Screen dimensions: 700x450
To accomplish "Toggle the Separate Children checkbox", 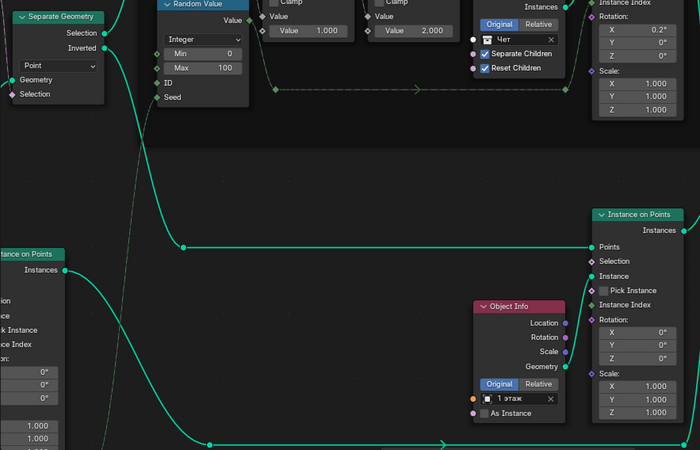I will click(485, 54).
